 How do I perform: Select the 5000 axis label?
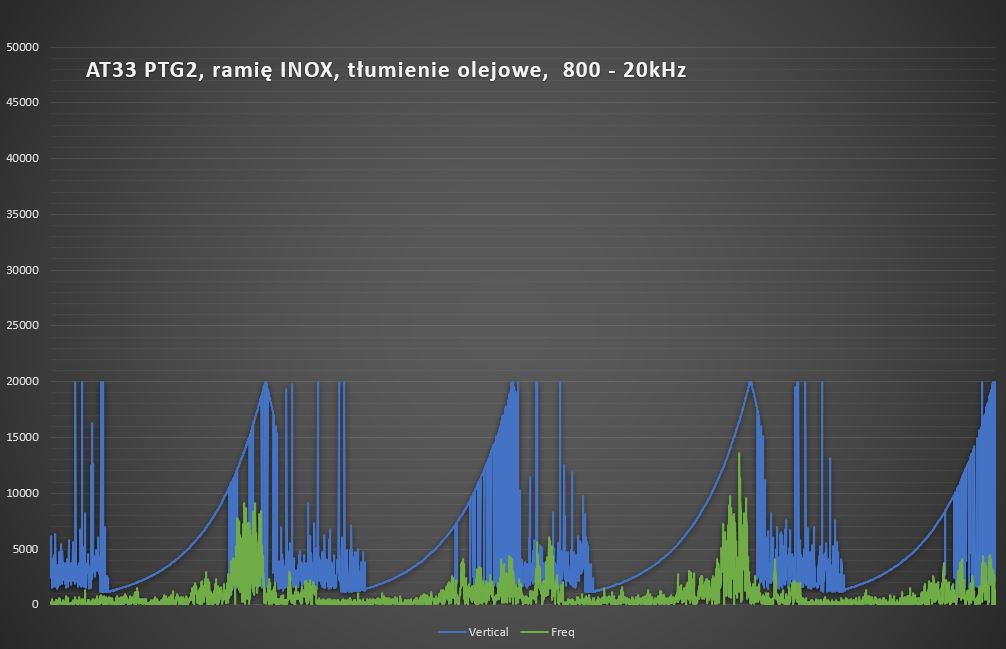coord(26,549)
